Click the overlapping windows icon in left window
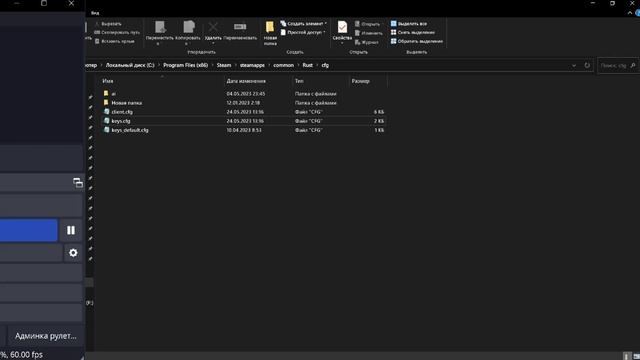This screenshot has width=640, height=360. point(78,182)
